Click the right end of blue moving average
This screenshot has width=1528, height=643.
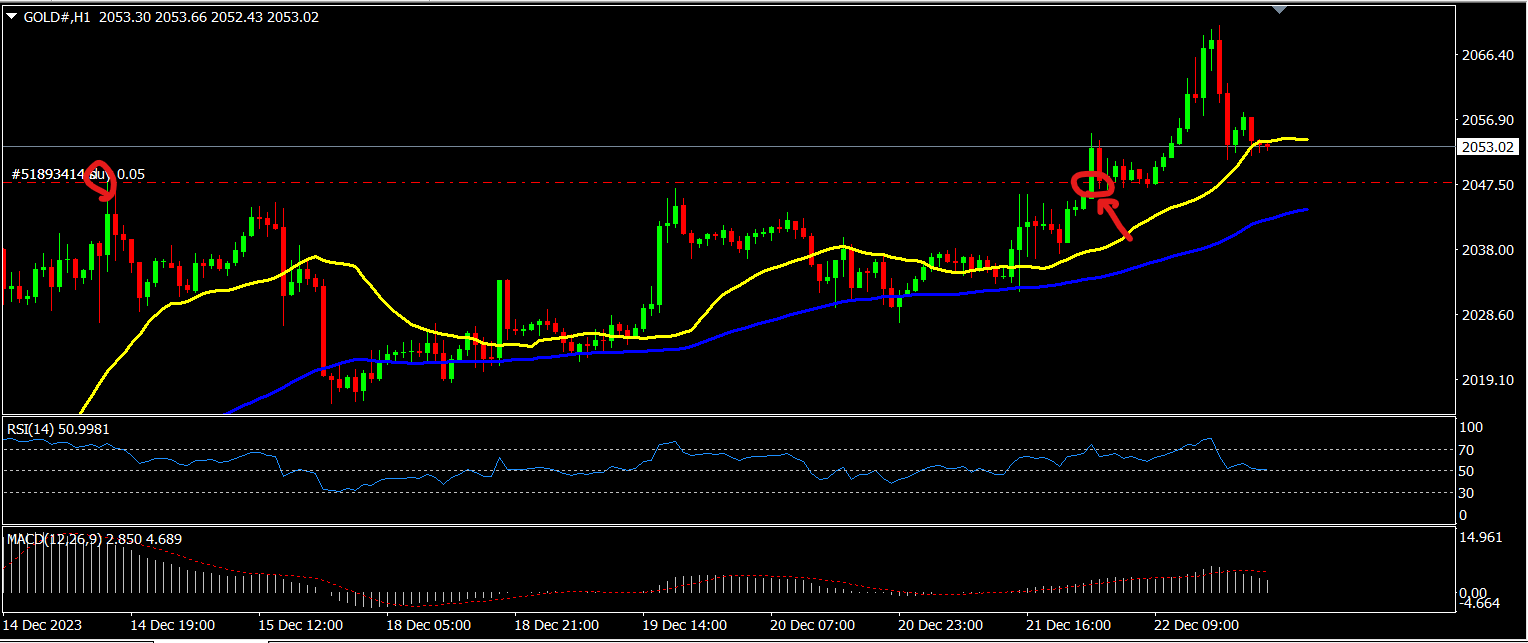click(1305, 210)
